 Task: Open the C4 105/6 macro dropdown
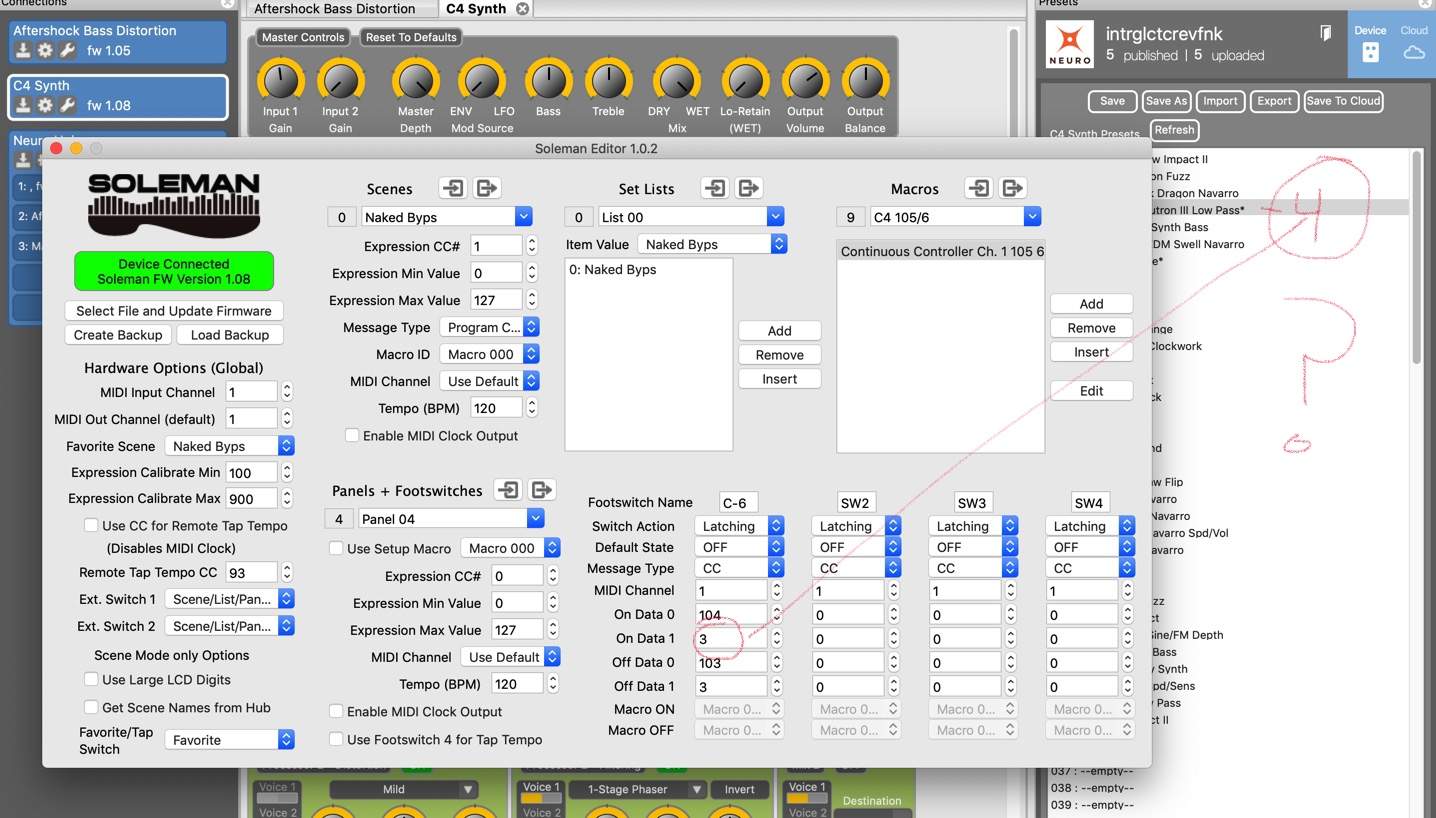(x=955, y=216)
